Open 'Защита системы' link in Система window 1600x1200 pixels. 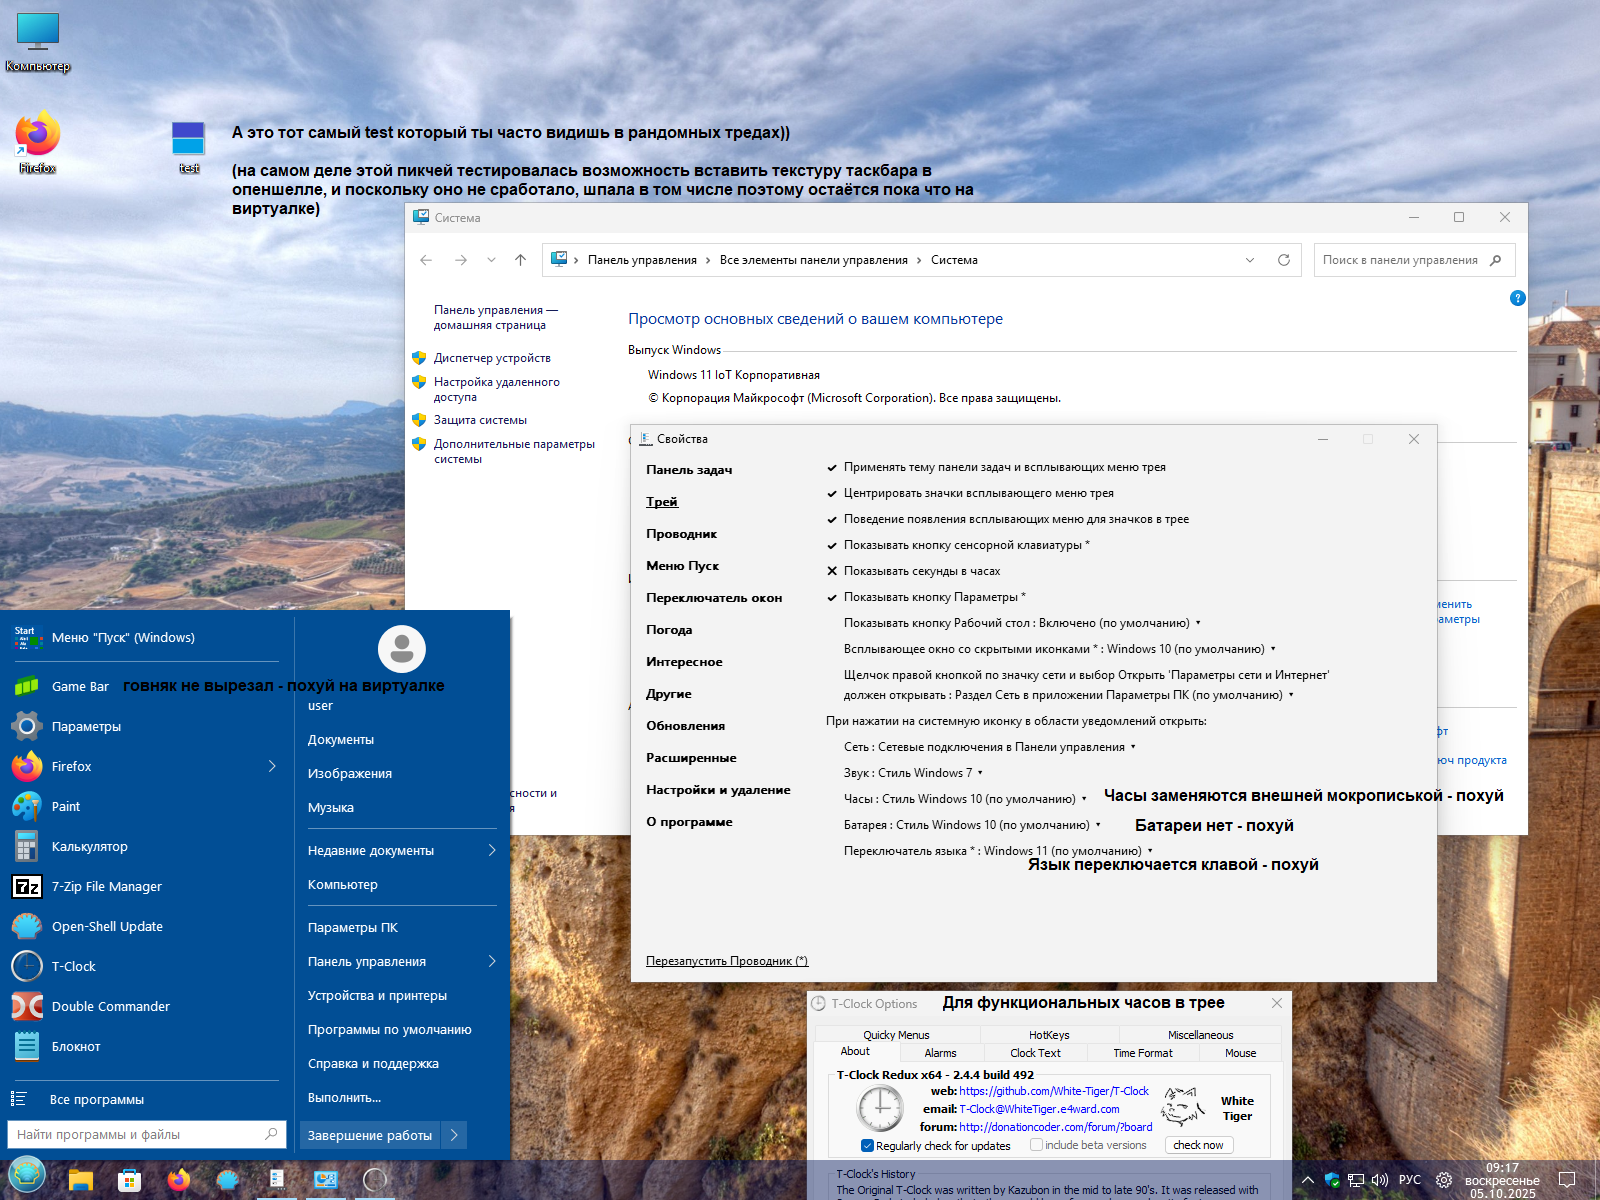pyautogui.click(x=480, y=420)
